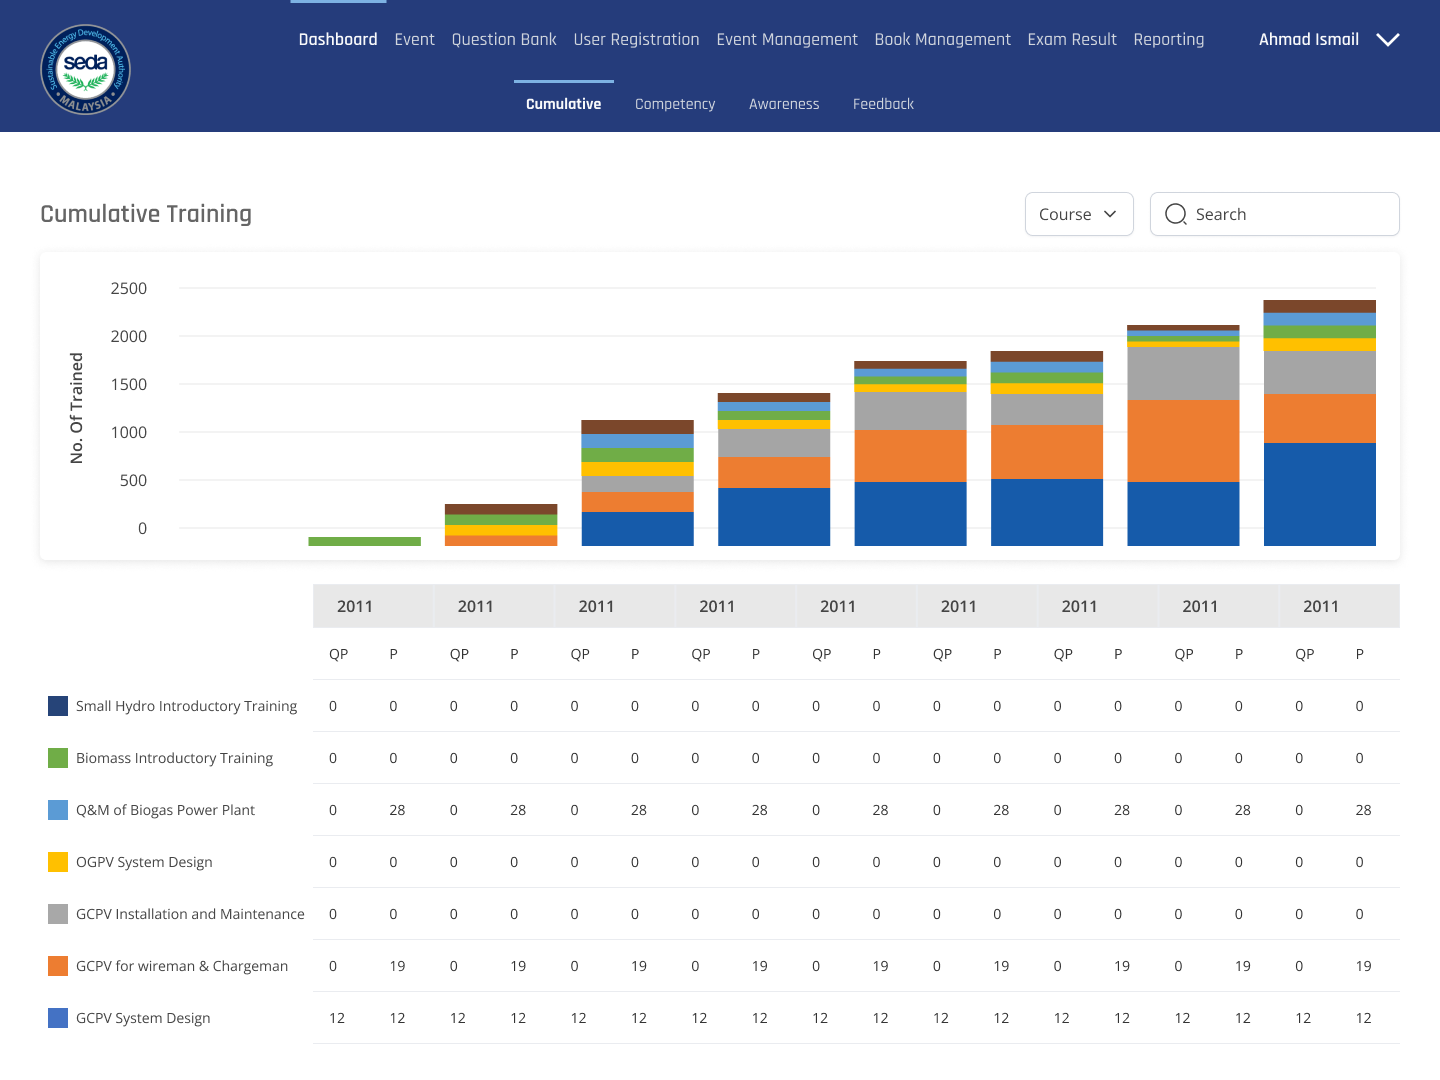Screen dimensions: 1440x1080
Task: Click the 'Cumulative Training' heading
Action: click(x=146, y=214)
